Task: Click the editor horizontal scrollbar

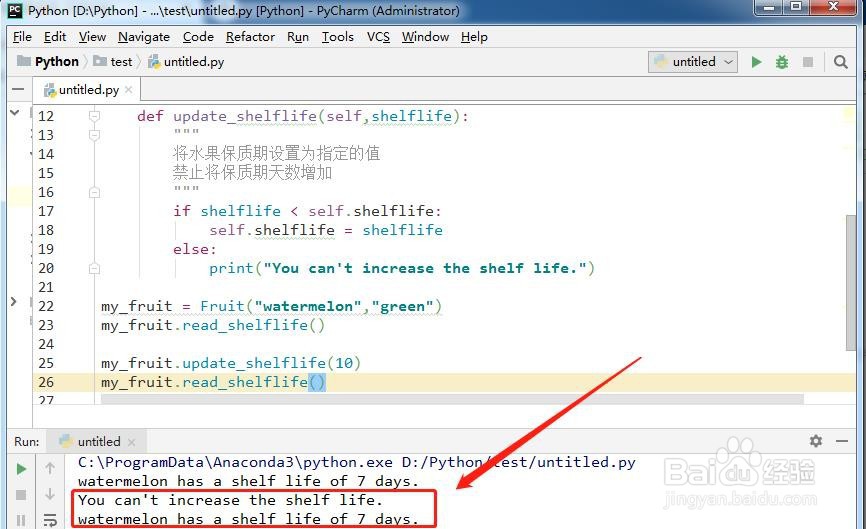Action: tap(452, 399)
